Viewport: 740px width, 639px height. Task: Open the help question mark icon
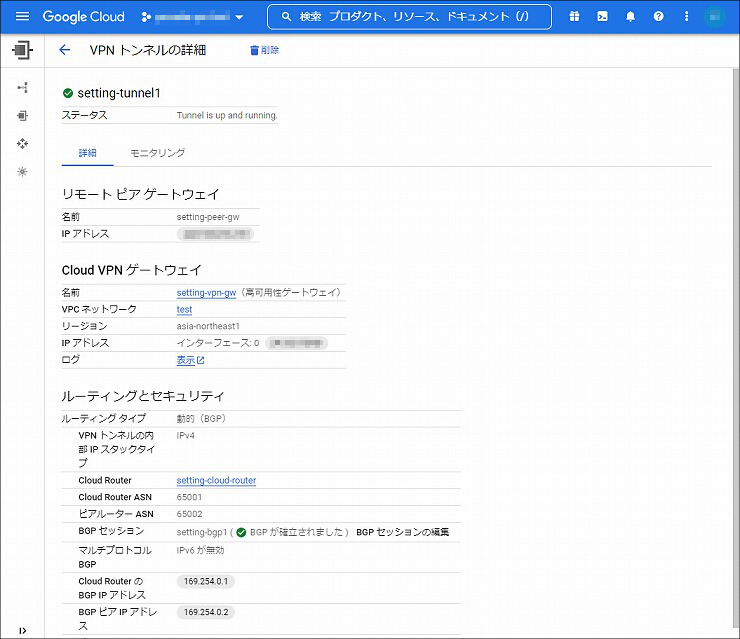click(x=659, y=17)
